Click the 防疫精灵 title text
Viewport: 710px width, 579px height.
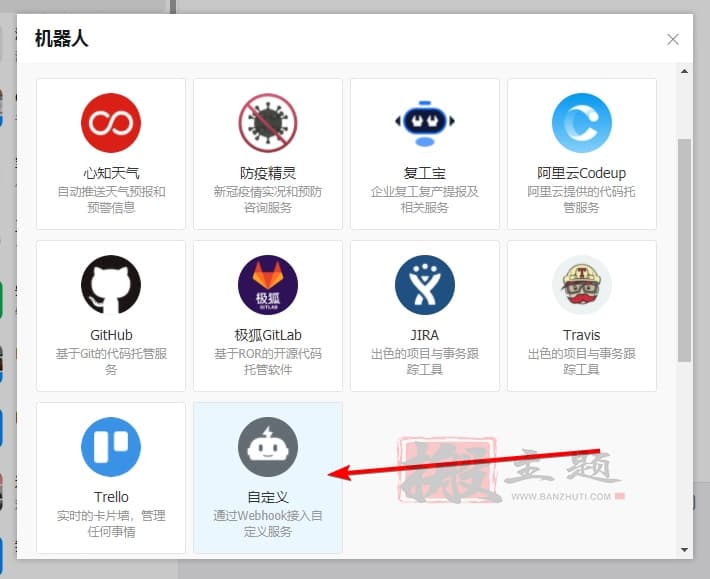coord(268,173)
